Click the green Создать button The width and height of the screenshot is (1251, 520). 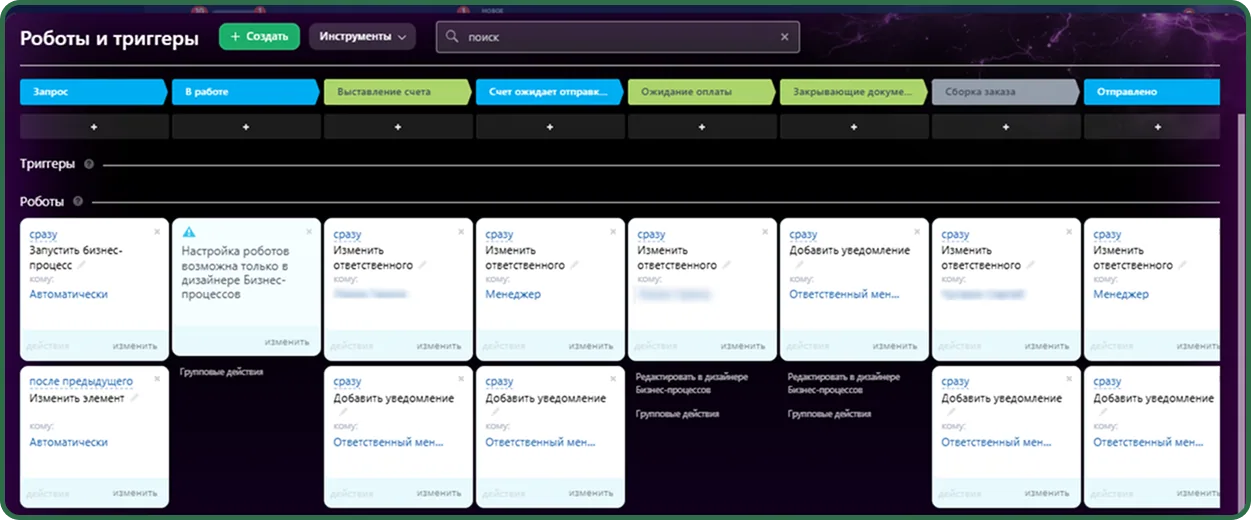pyautogui.click(x=259, y=37)
